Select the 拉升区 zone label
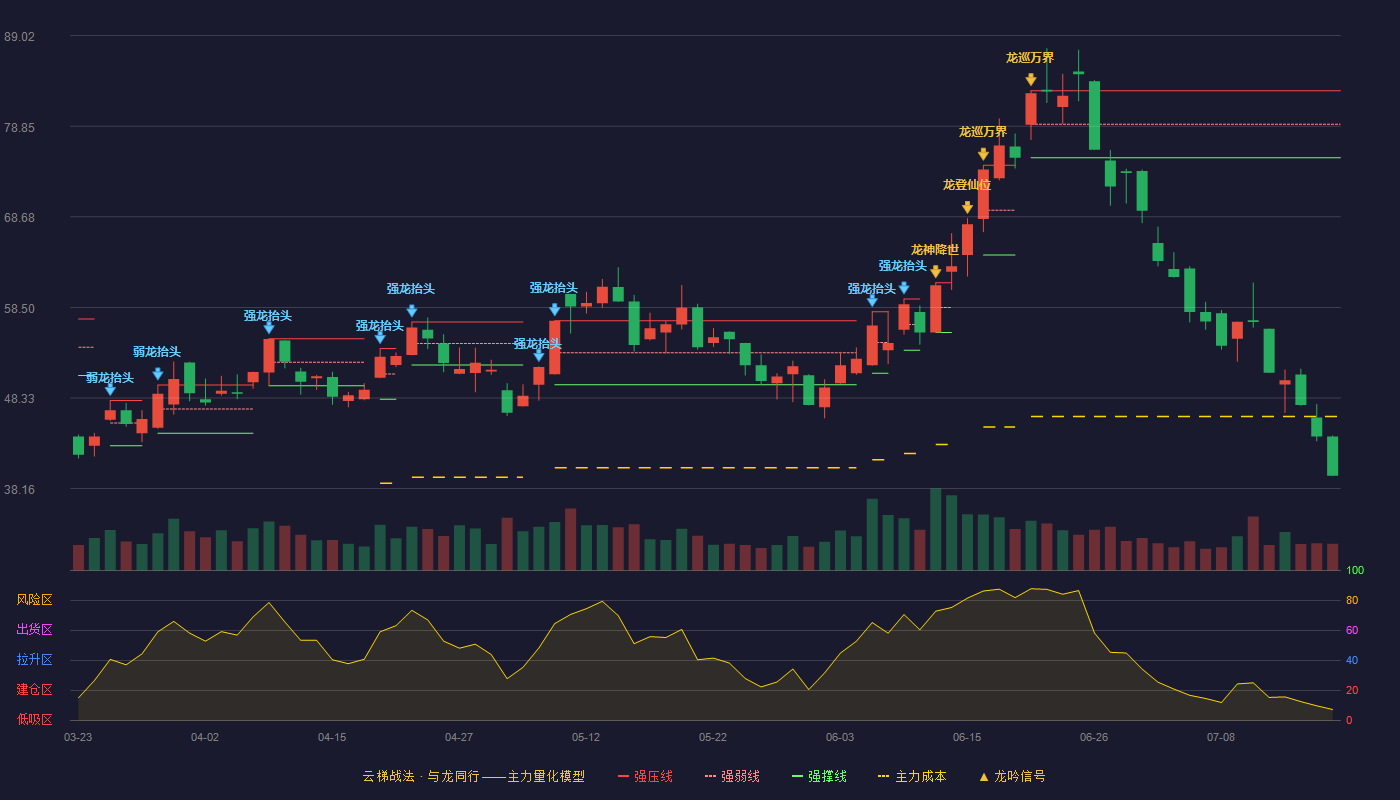This screenshot has width=1400, height=800. [x=34, y=660]
